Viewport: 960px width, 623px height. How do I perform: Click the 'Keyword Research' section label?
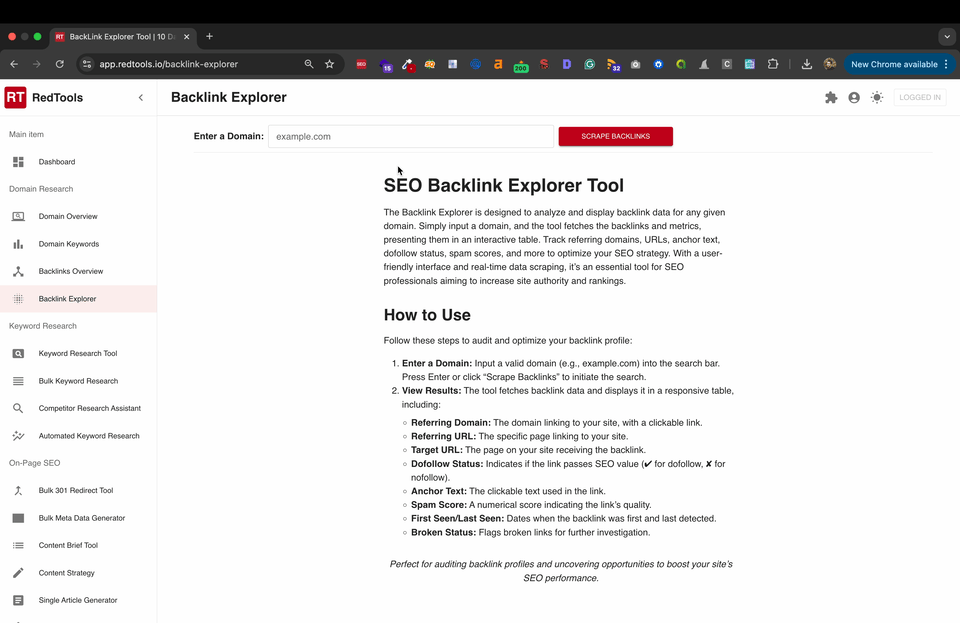[43, 326]
